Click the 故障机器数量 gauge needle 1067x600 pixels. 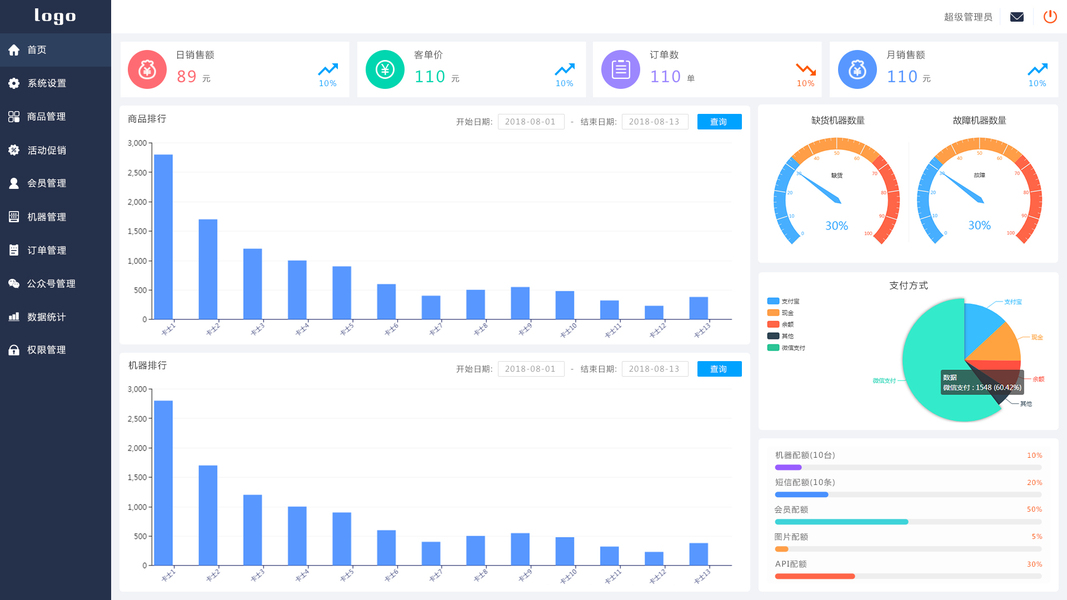click(962, 188)
